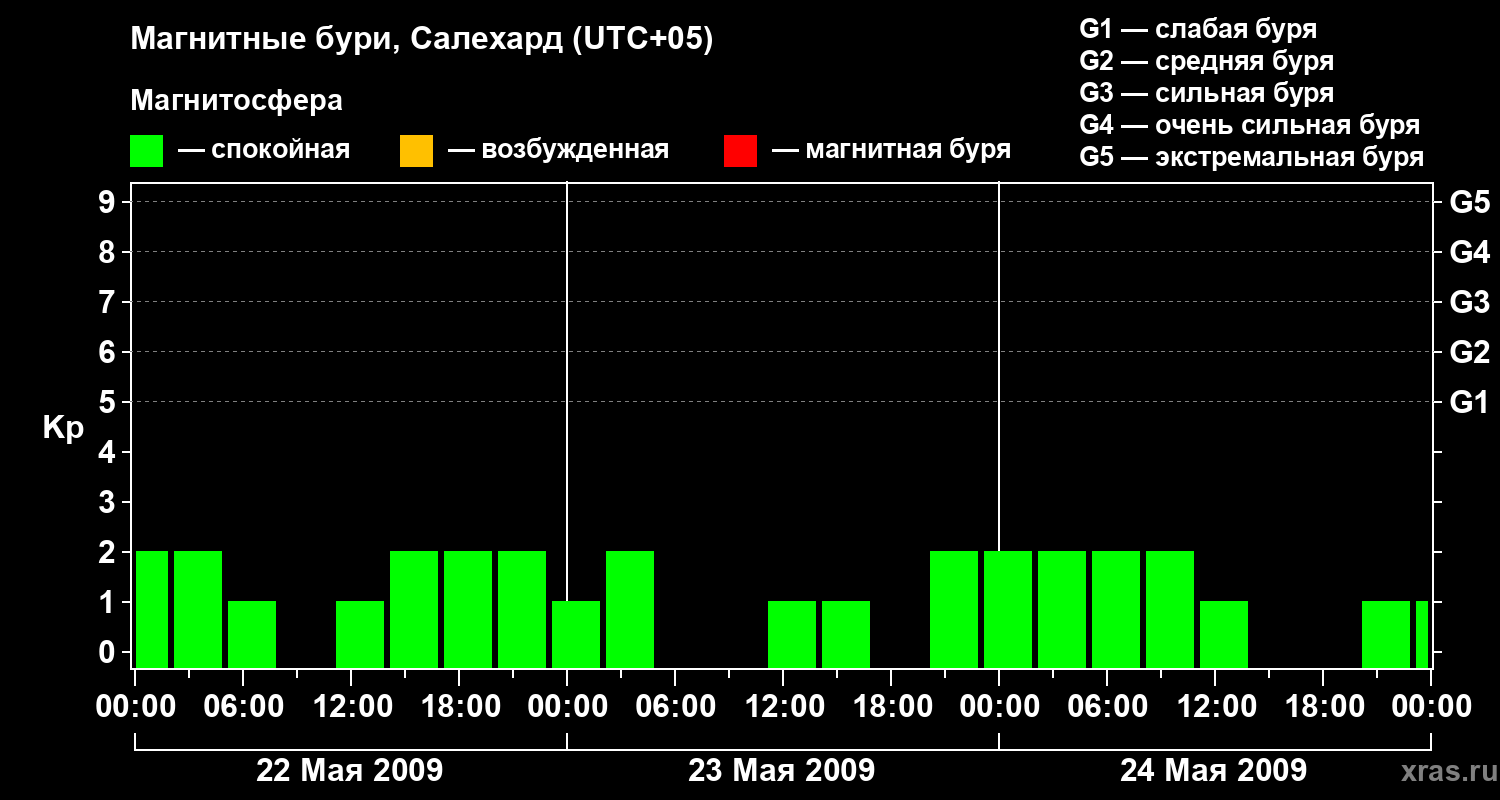Click the '06:00' time label of 24 Мая
The height and width of the screenshot is (800, 1500).
pyautogui.click(x=1107, y=706)
